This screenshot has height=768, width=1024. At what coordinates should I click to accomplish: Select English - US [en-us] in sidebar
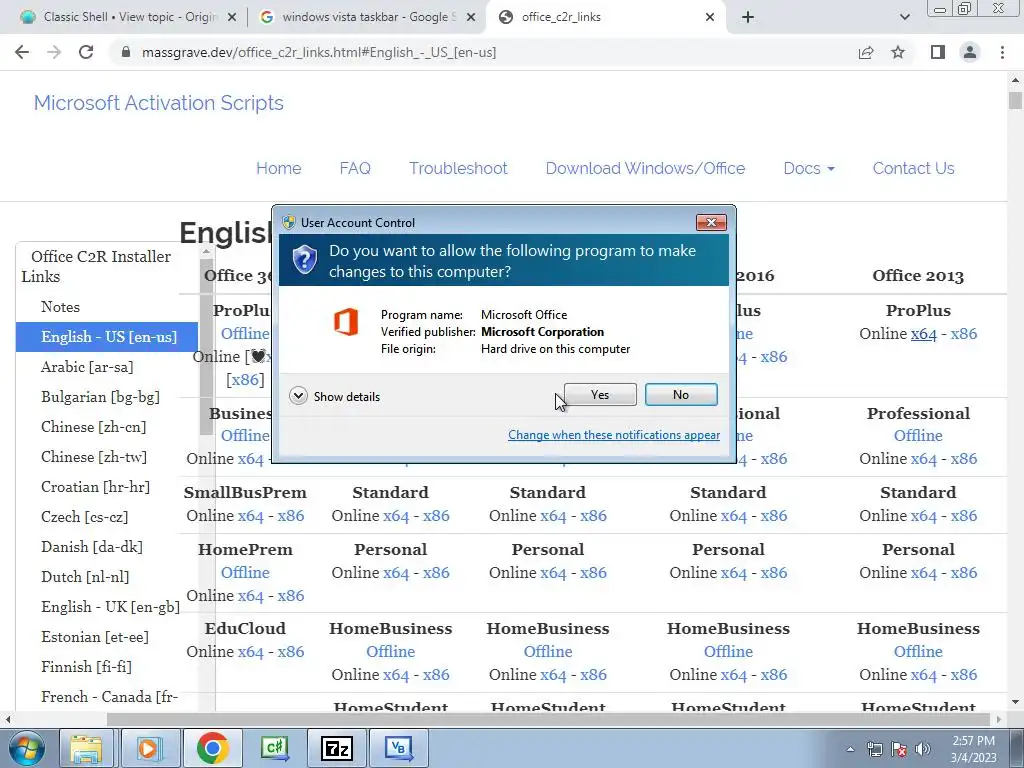[x=107, y=337]
